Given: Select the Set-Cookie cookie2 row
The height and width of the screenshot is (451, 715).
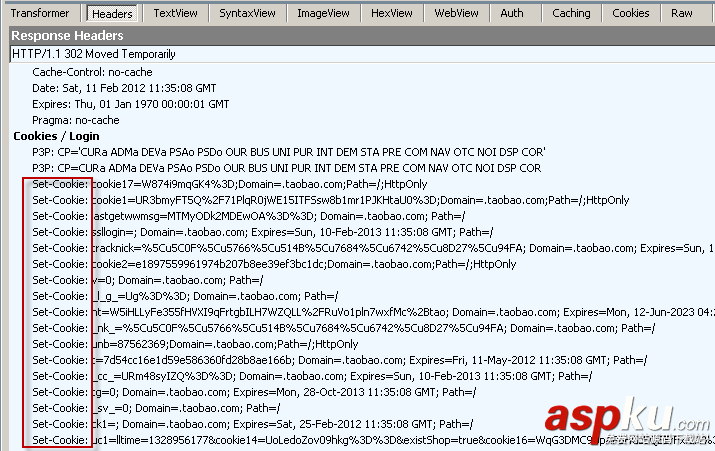Looking at the screenshot, I should point(274,264).
